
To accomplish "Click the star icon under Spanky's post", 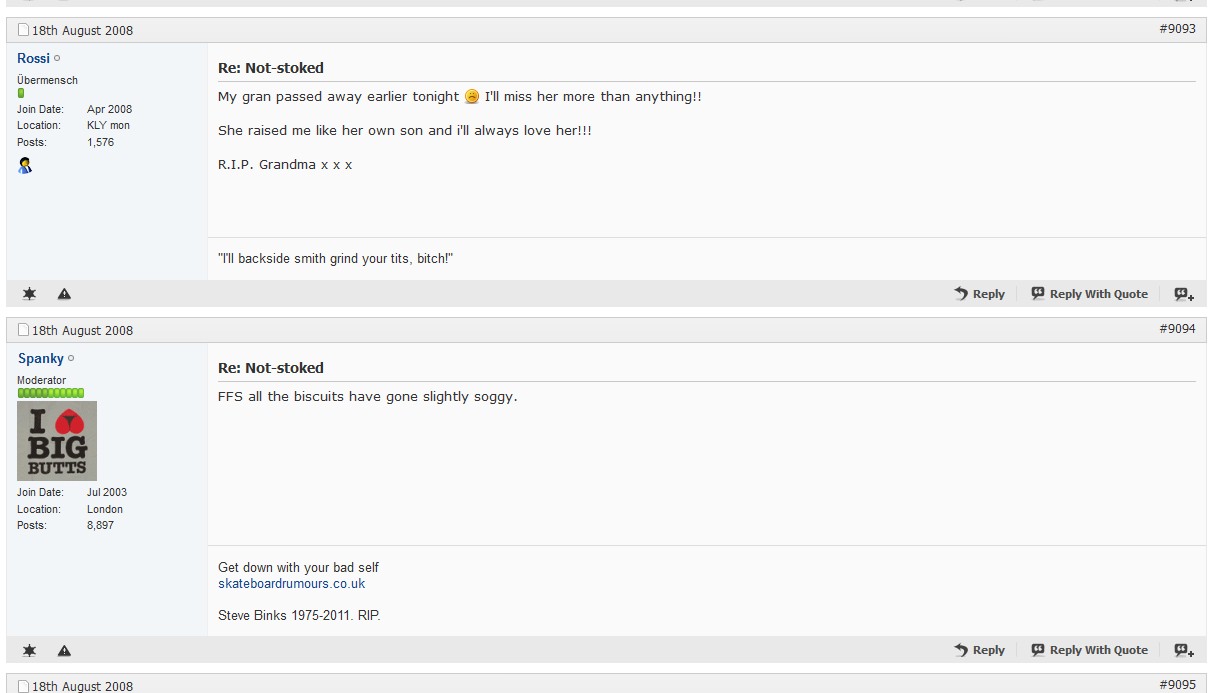I will click(x=29, y=650).
